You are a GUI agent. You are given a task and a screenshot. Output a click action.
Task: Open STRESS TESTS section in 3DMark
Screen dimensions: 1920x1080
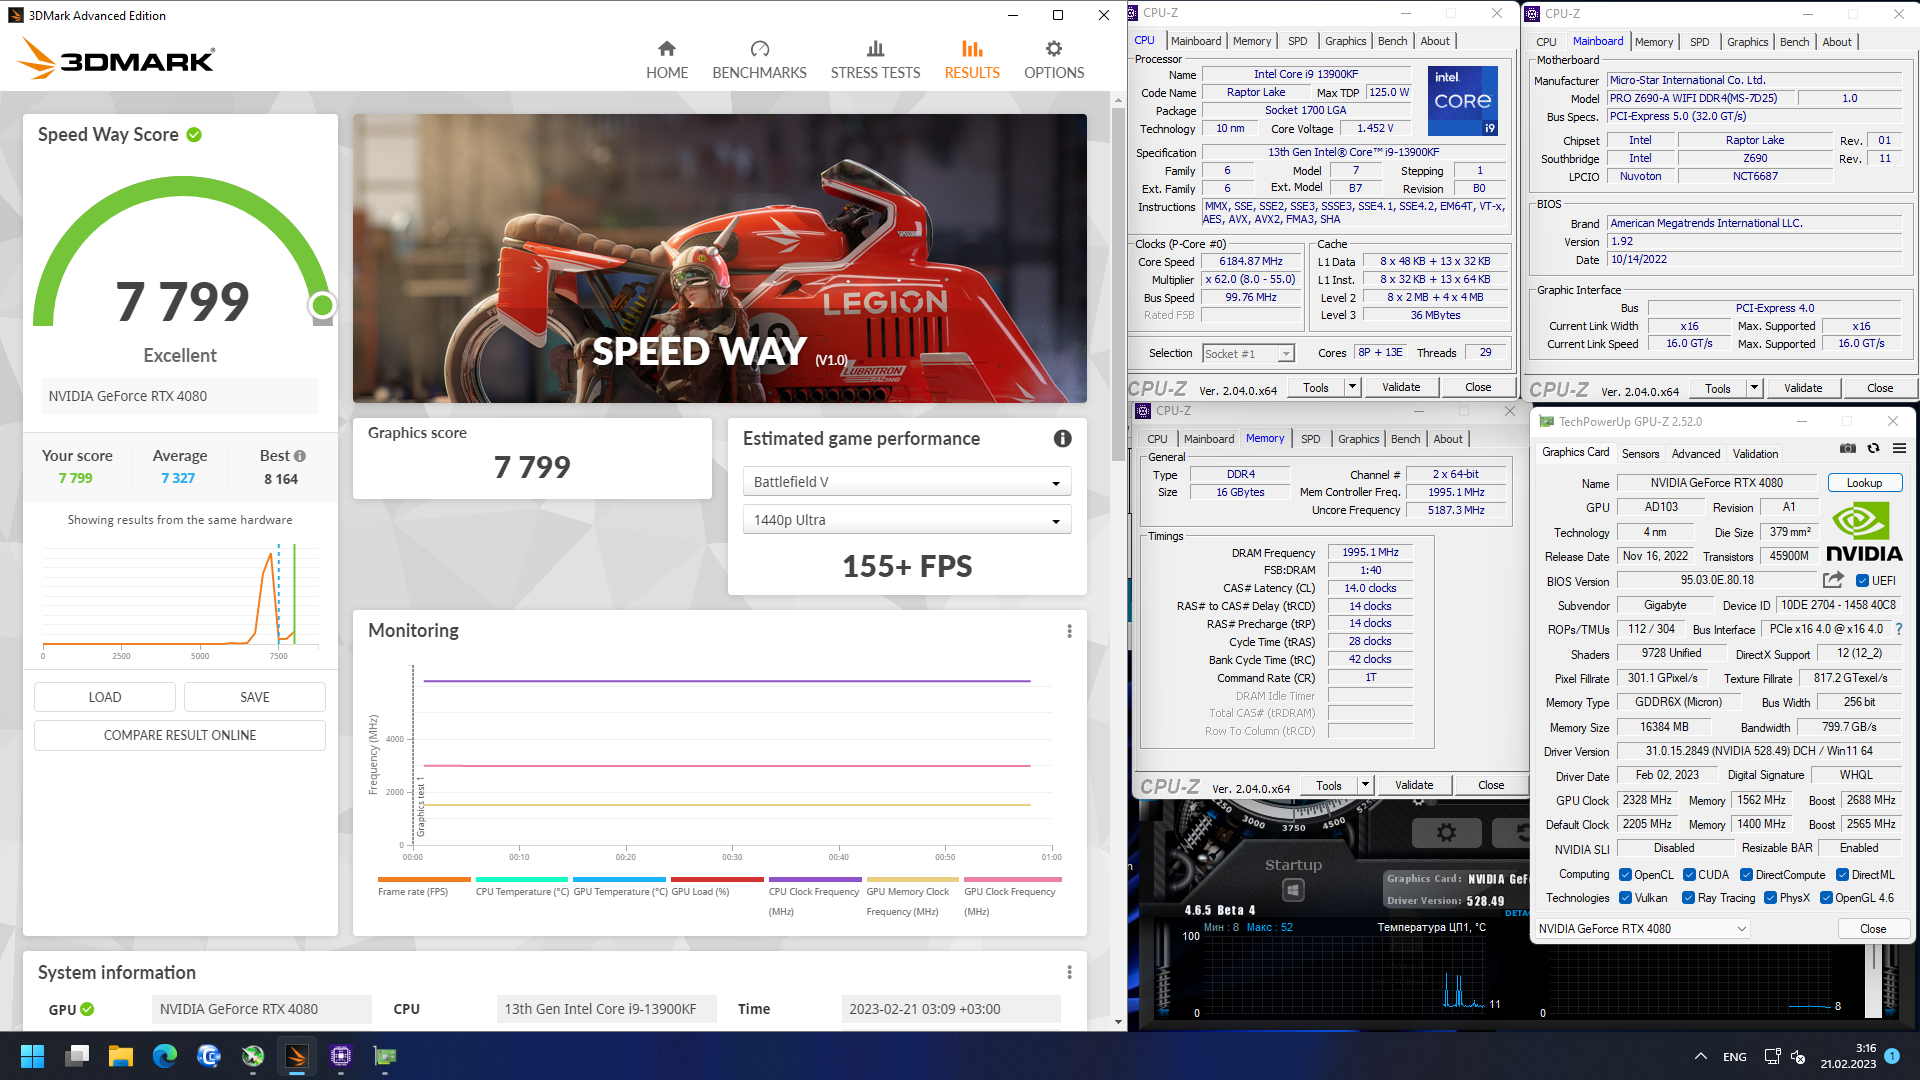[875, 60]
